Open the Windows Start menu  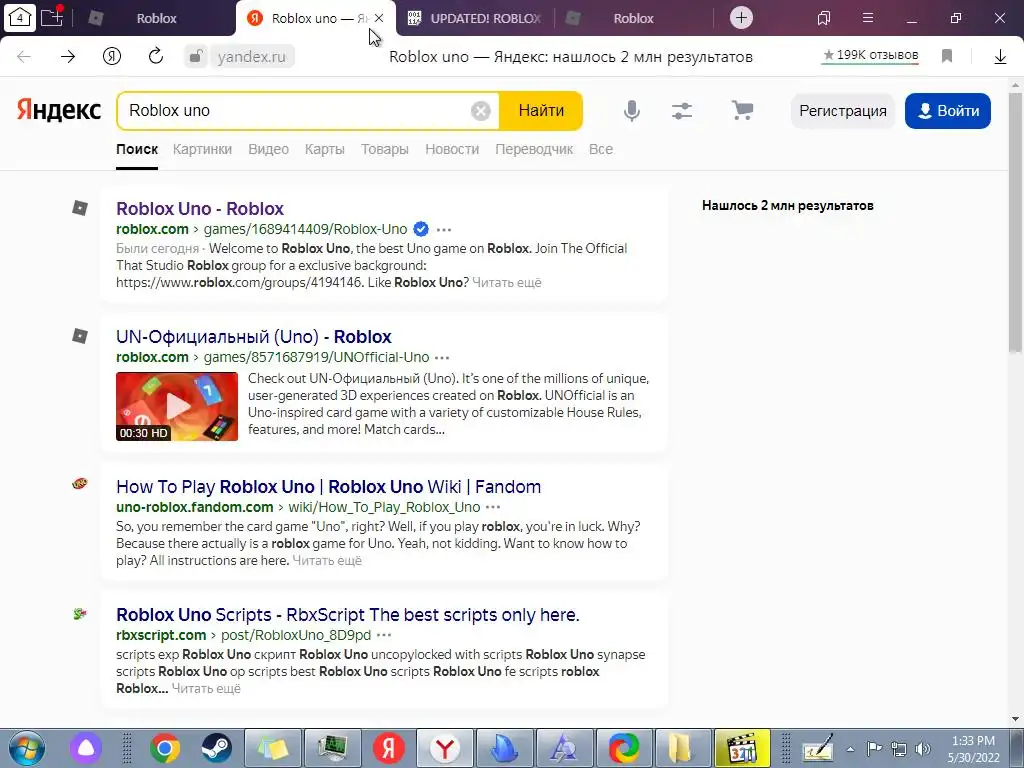click(x=27, y=748)
